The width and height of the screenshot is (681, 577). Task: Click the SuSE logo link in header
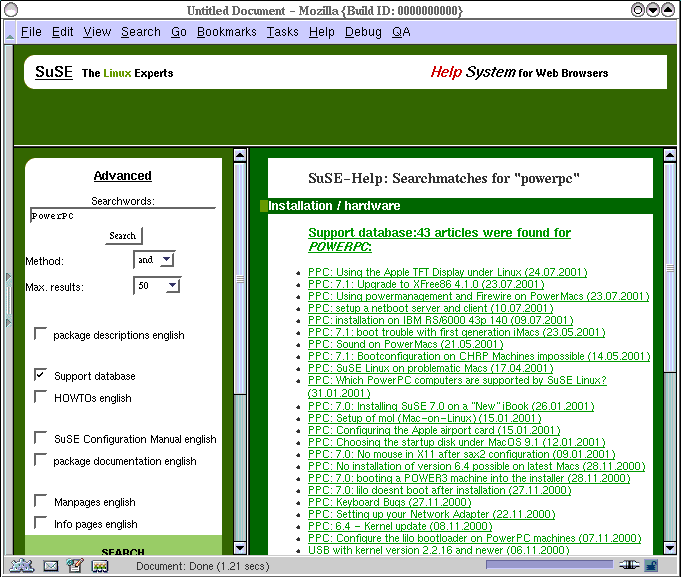(53, 72)
